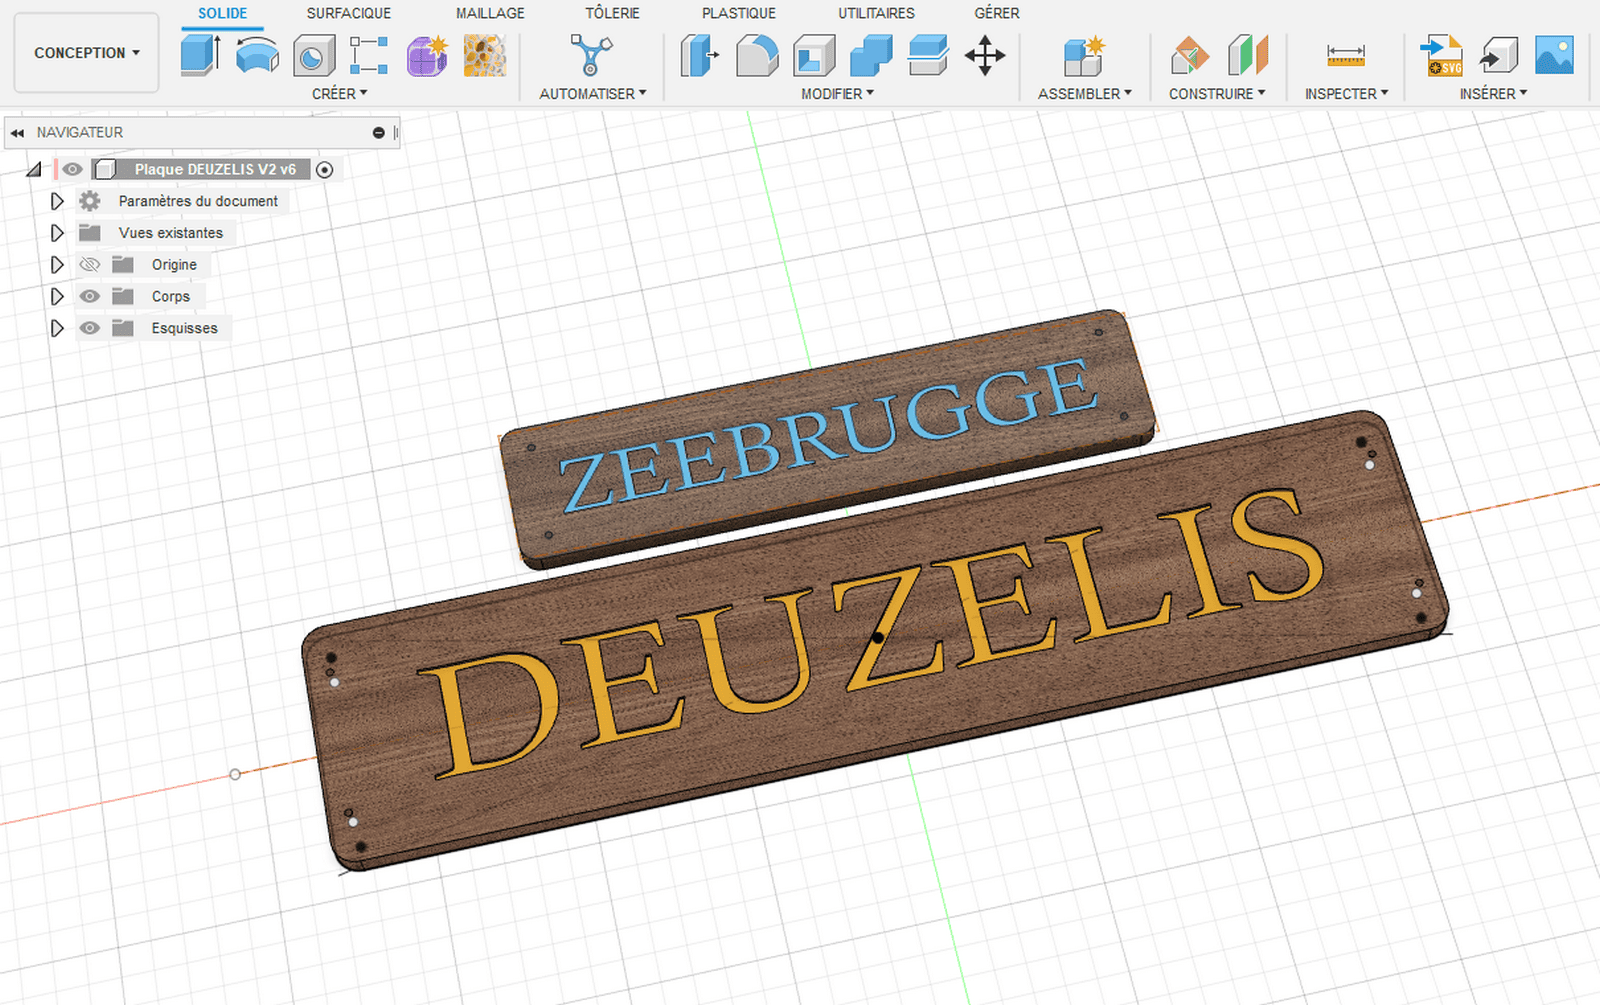This screenshot has width=1600, height=1005.
Task: Select the Shell tool icon
Action: click(814, 56)
